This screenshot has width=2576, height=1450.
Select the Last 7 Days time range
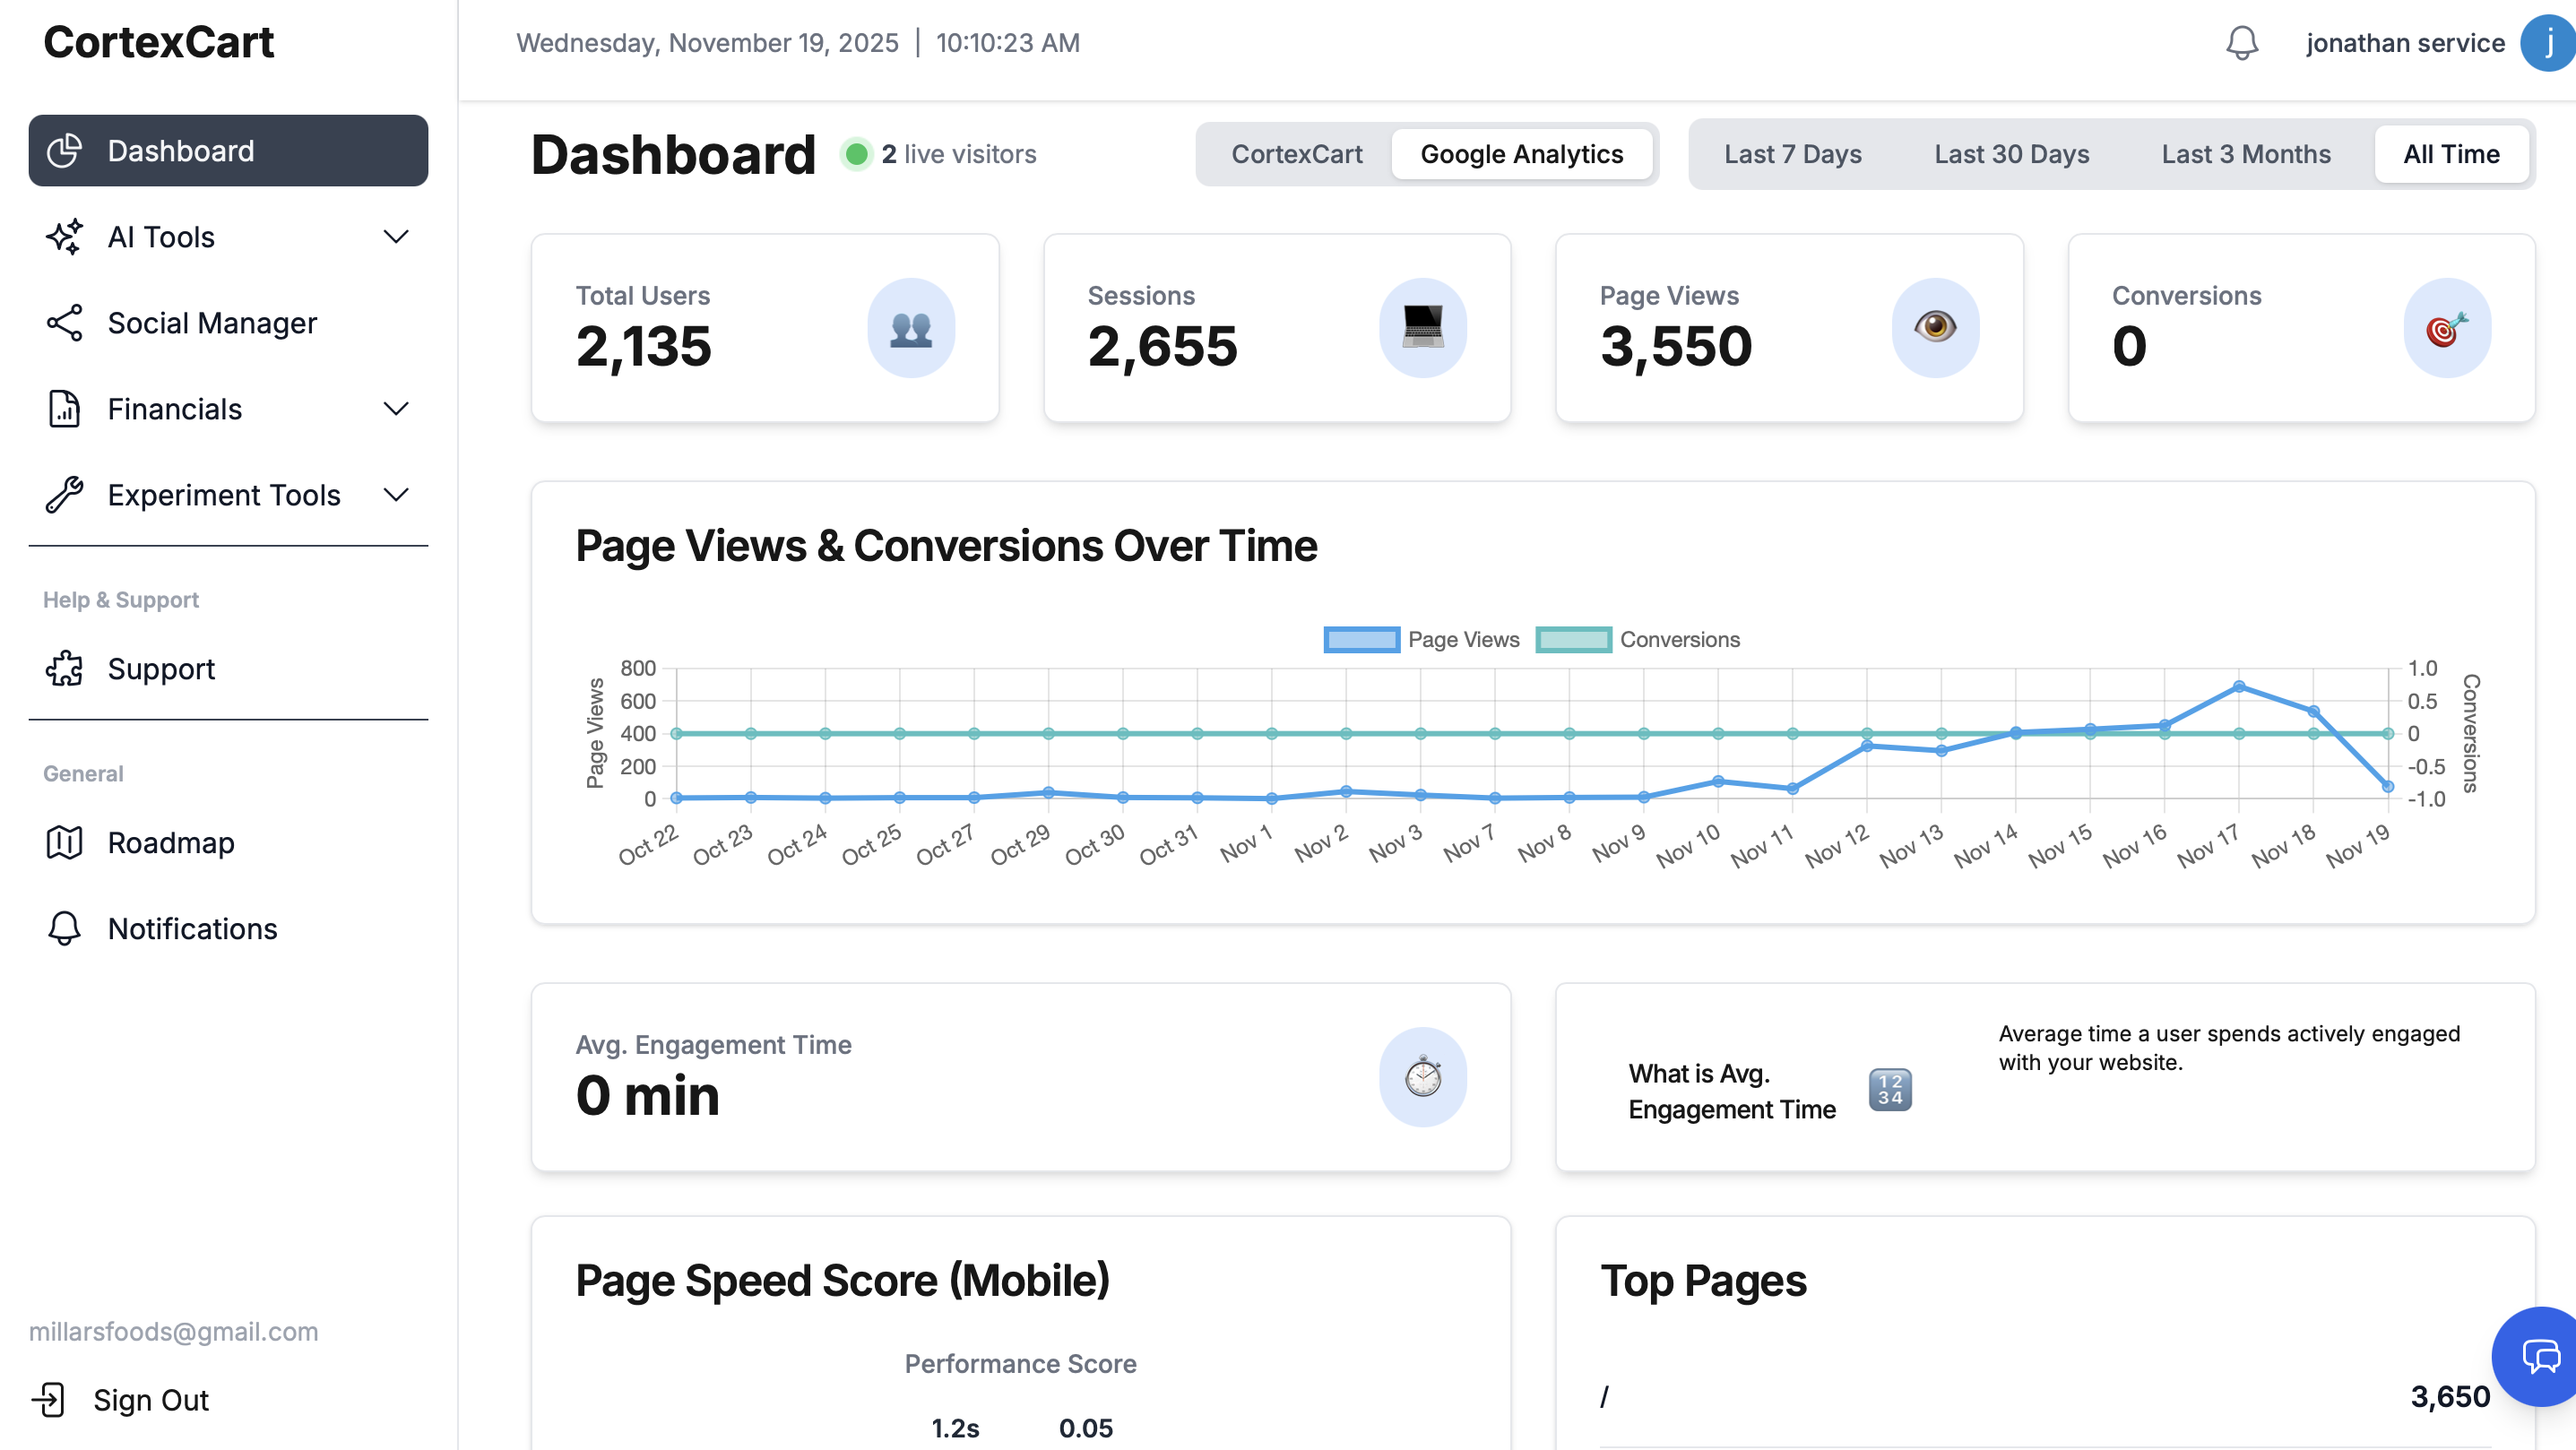[x=1792, y=154]
